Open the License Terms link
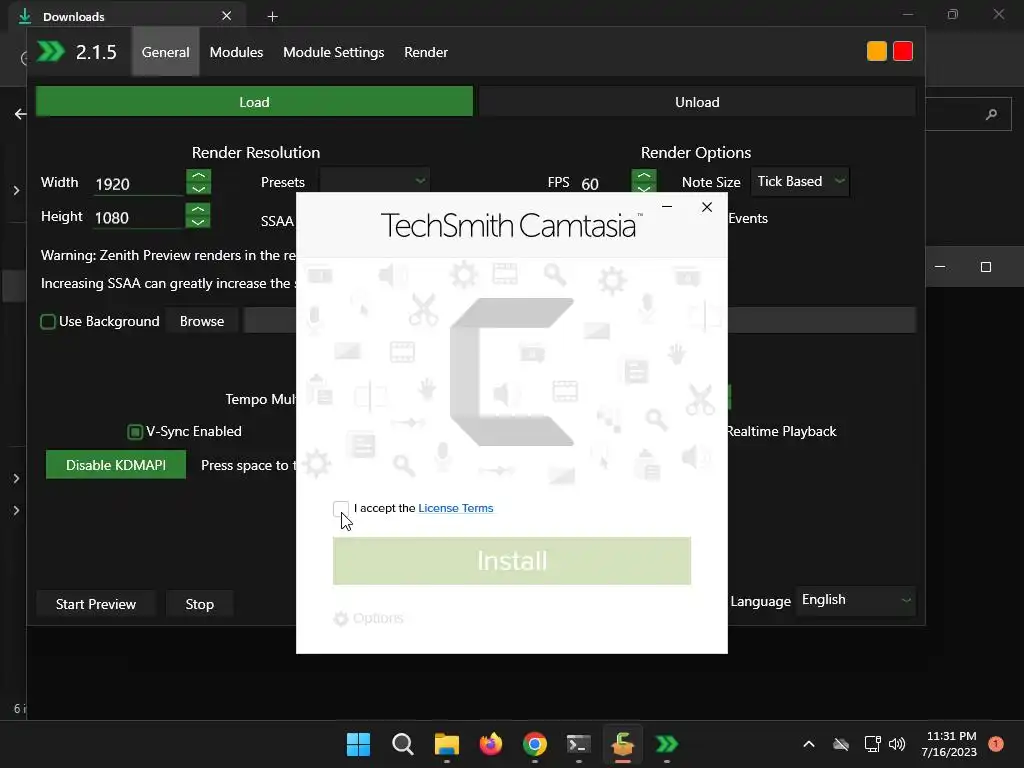Image resolution: width=1024 pixels, height=768 pixels. (x=456, y=508)
